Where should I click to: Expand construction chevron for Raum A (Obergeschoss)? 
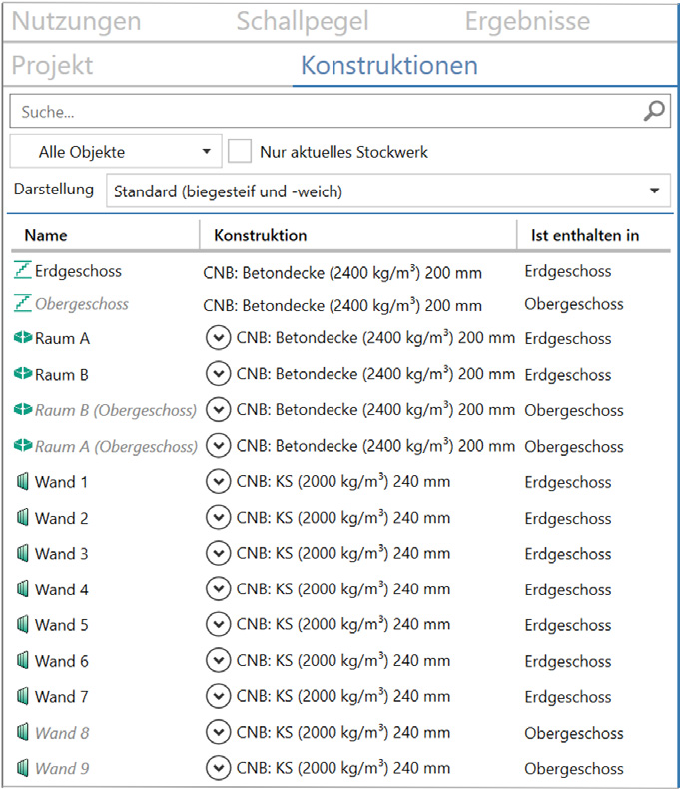[218, 446]
